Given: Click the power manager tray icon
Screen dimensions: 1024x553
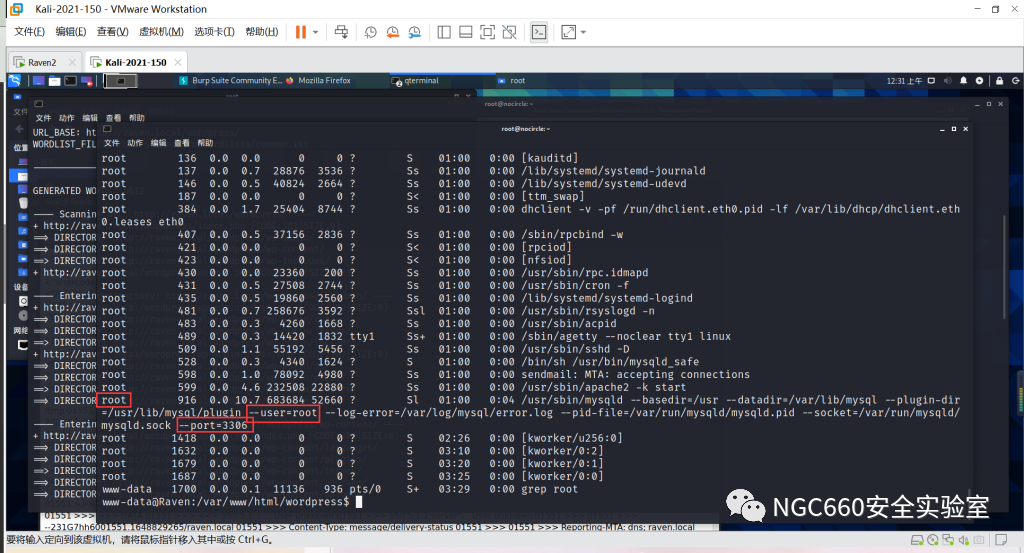Looking at the screenshot, I should [x=979, y=81].
